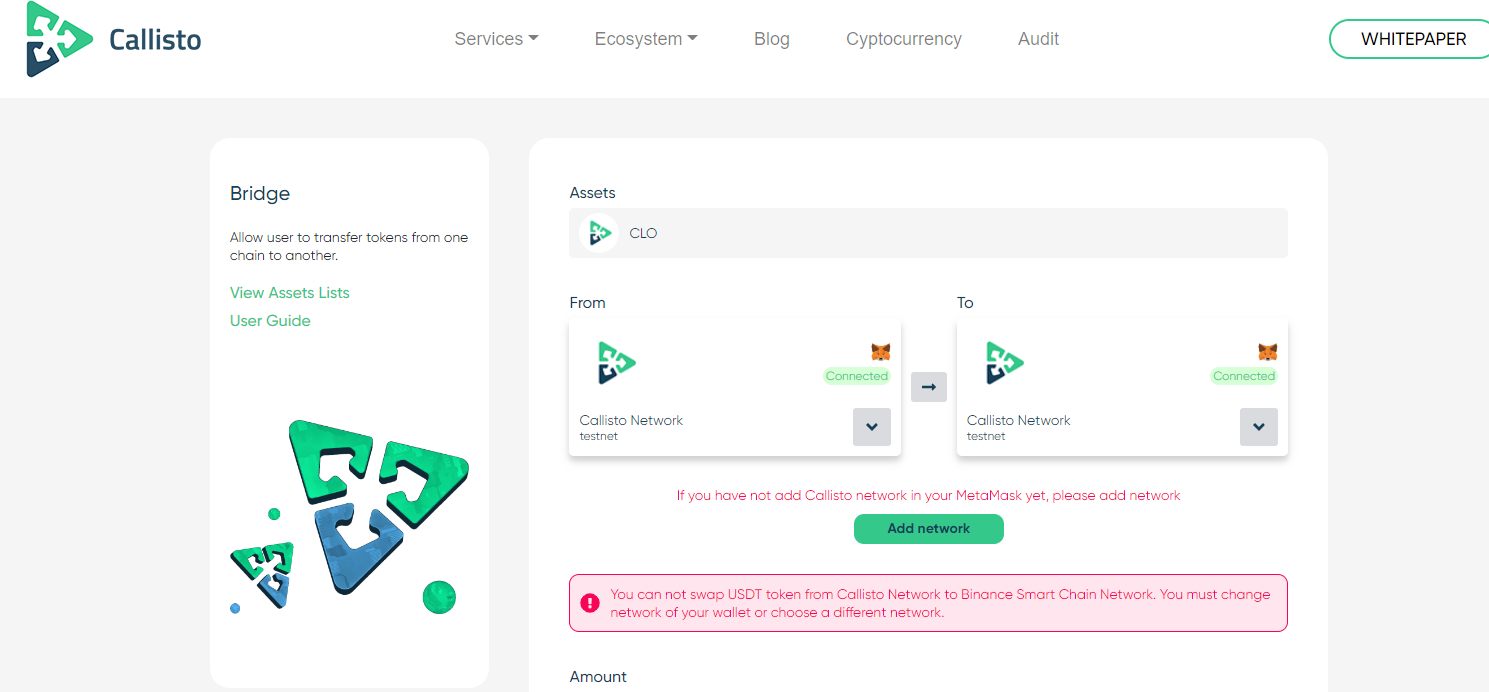Open the User Guide link
This screenshot has width=1489, height=692.
(x=270, y=320)
